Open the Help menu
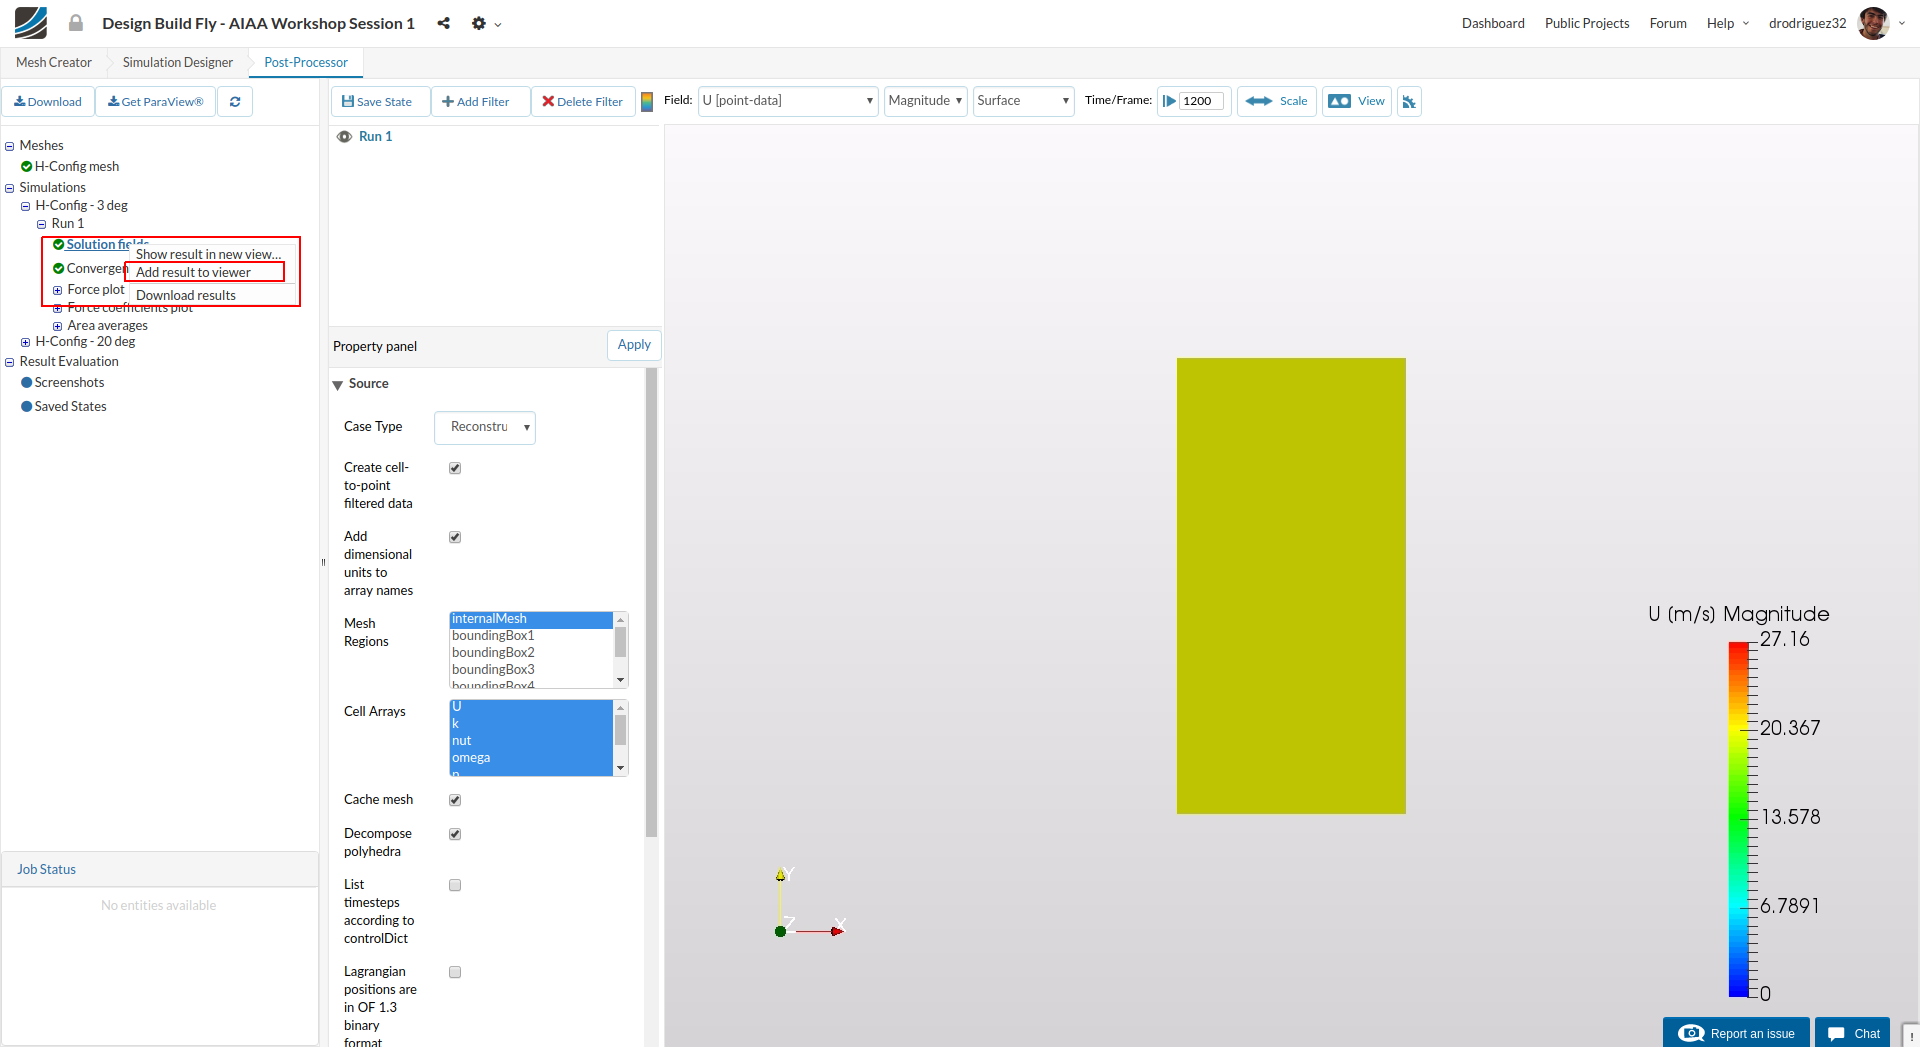Viewport: 1920px width, 1047px height. click(x=1727, y=23)
